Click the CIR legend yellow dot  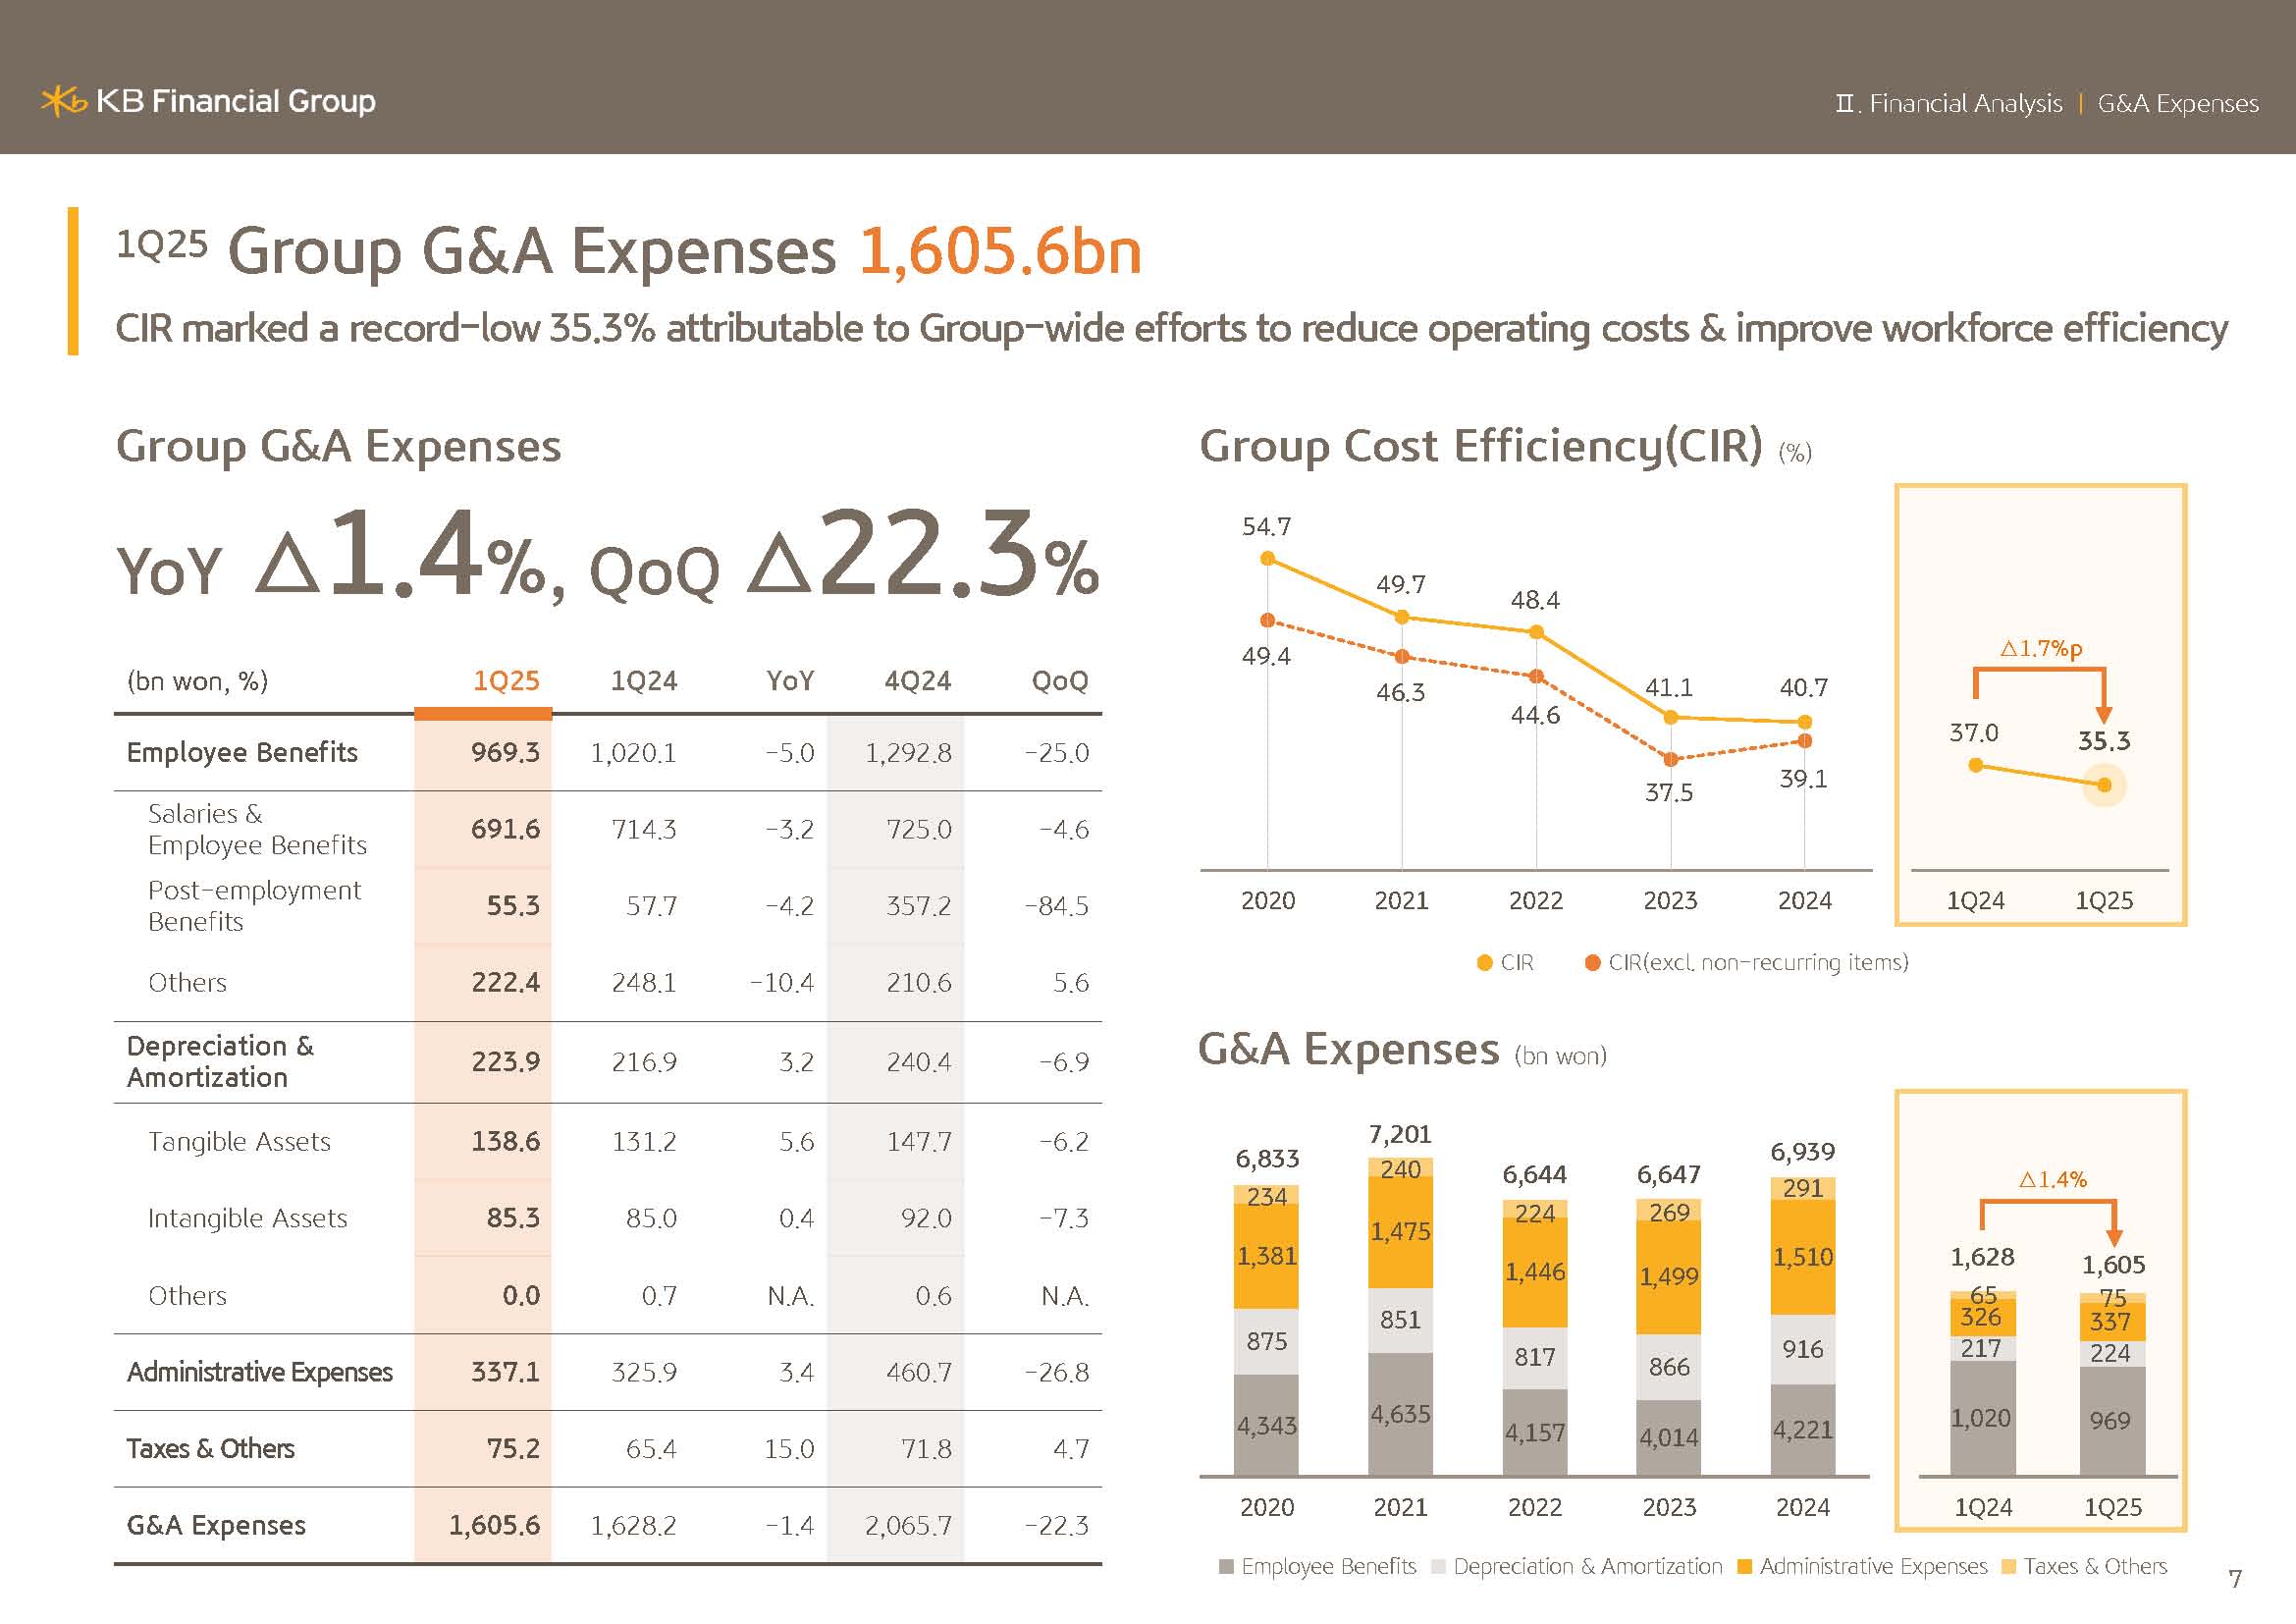(1484, 962)
